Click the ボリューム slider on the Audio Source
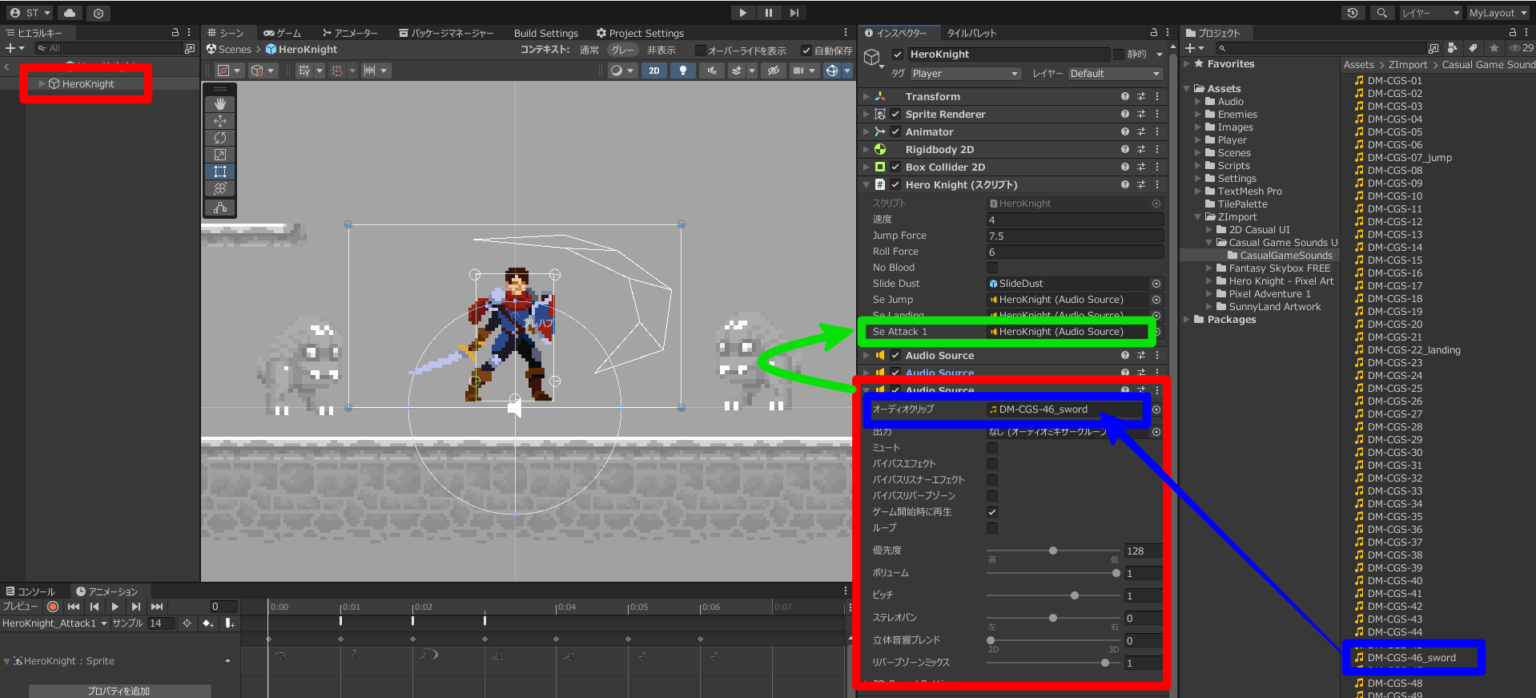 (x=1117, y=572)
